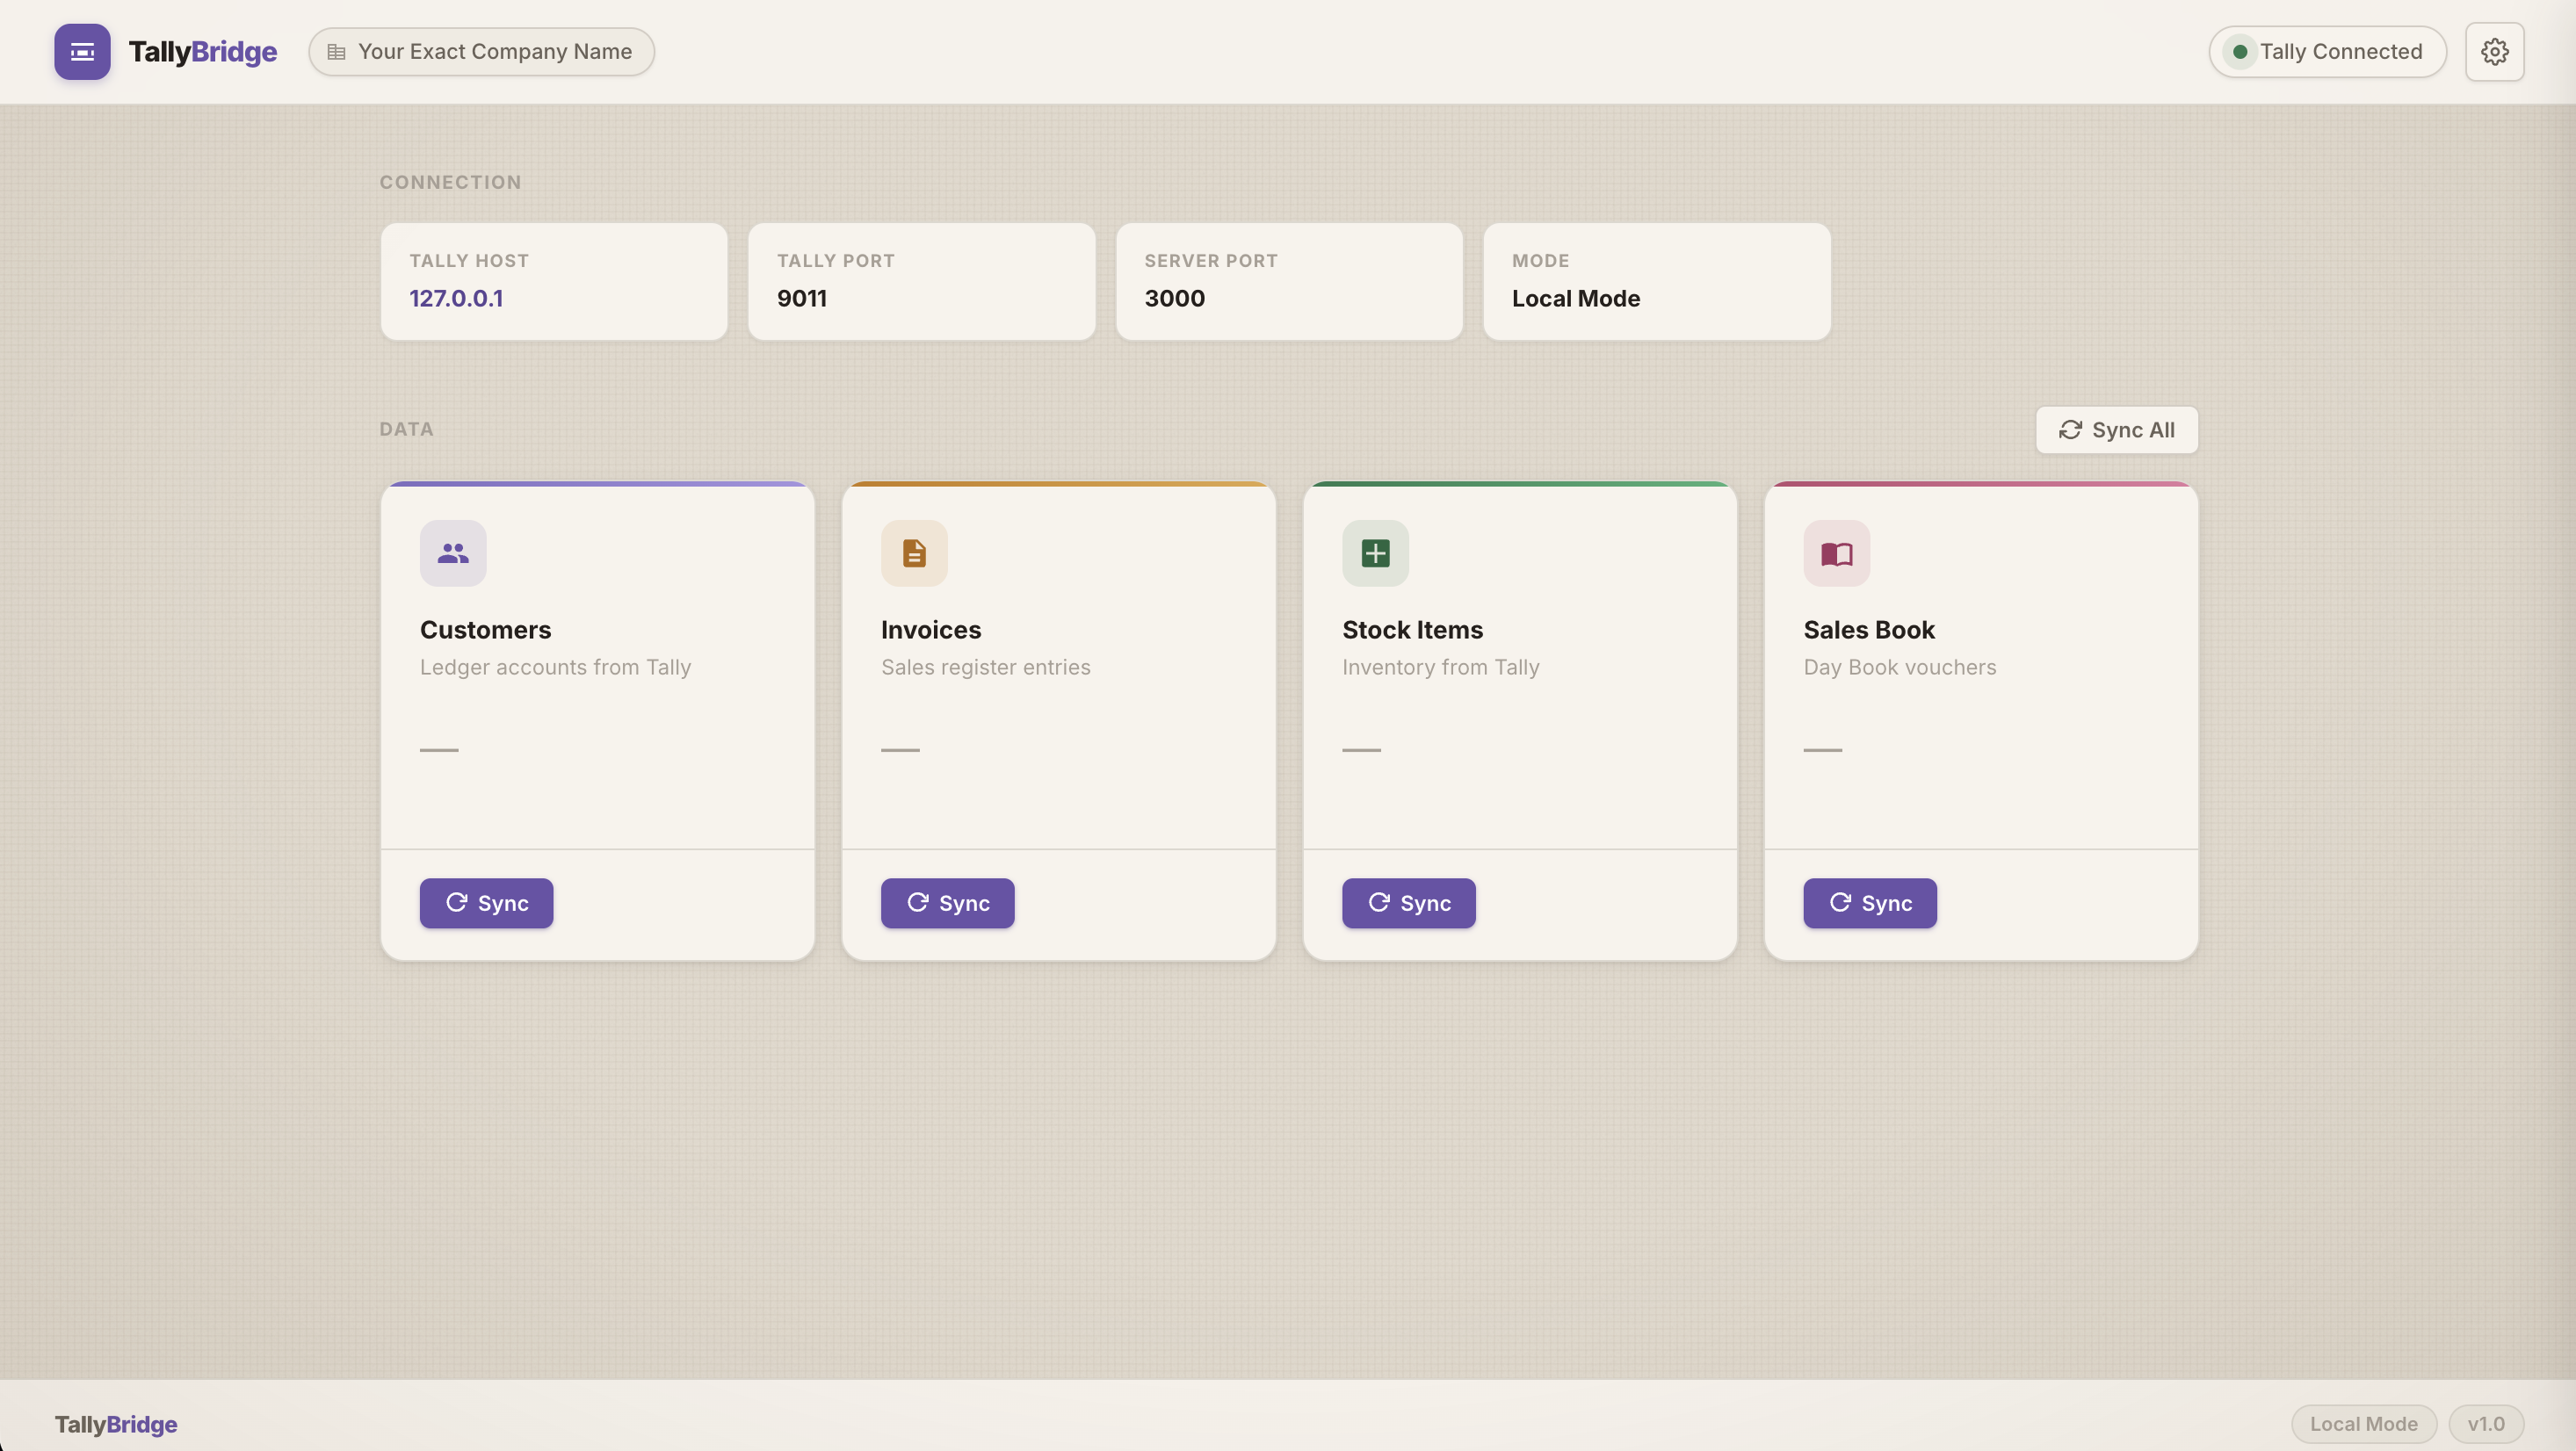Click the Your Exact Company Name pill
Viewport: 2576px width, 1451px height.
(482, 52)
